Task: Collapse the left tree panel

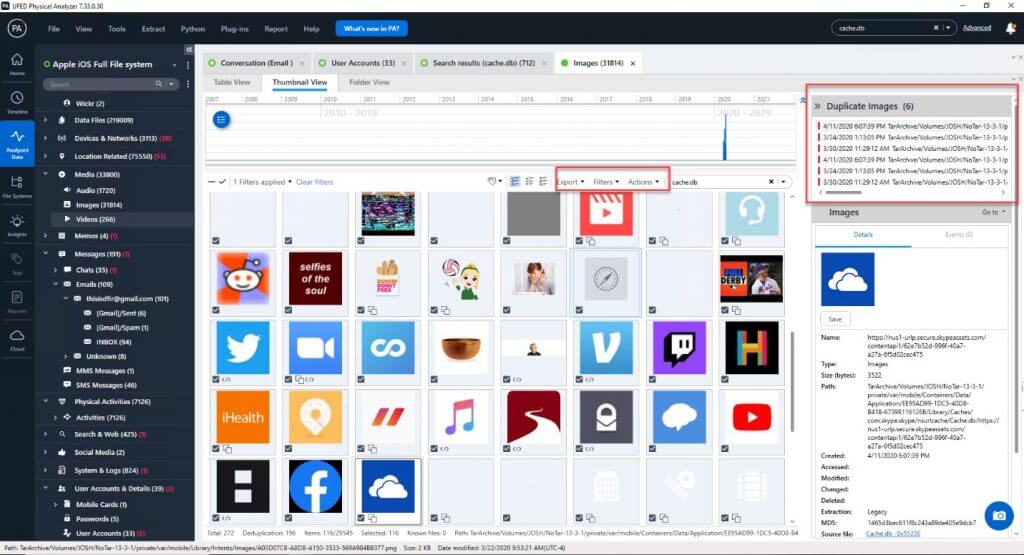Action: [189, 50]
